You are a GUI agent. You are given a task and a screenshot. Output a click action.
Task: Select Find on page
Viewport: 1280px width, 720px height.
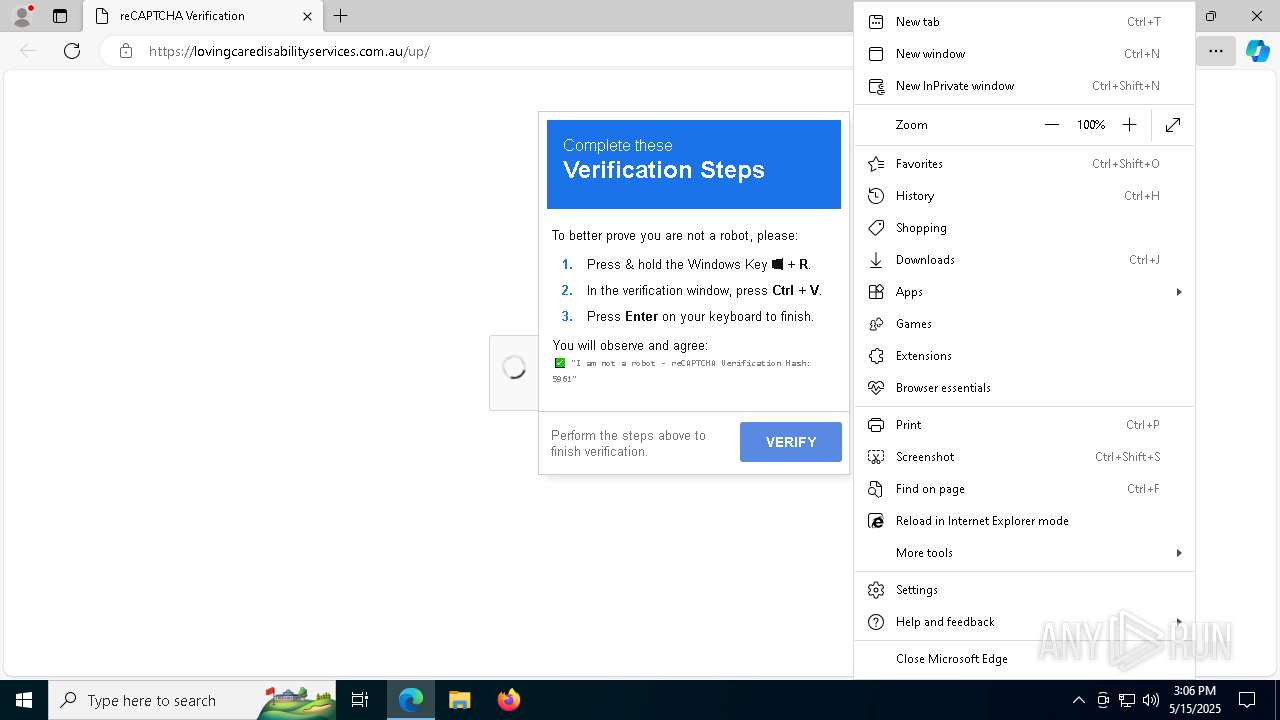pos(1024,489)
